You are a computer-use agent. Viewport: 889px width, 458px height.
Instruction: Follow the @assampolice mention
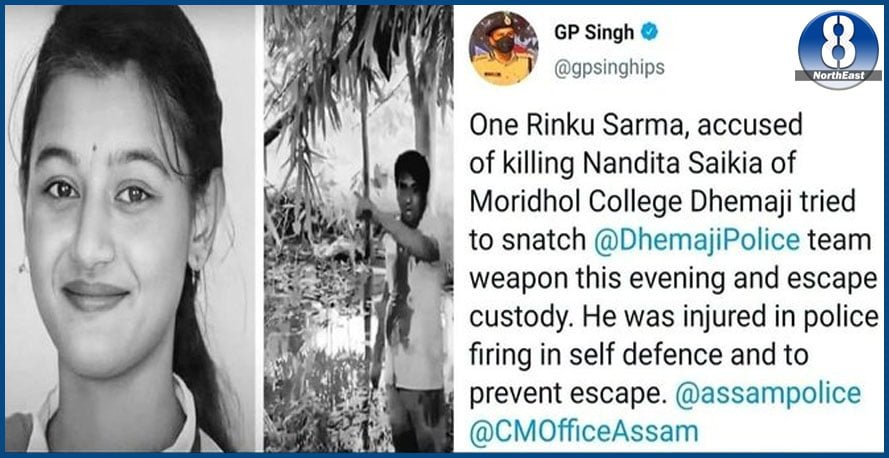click(768, 393)
